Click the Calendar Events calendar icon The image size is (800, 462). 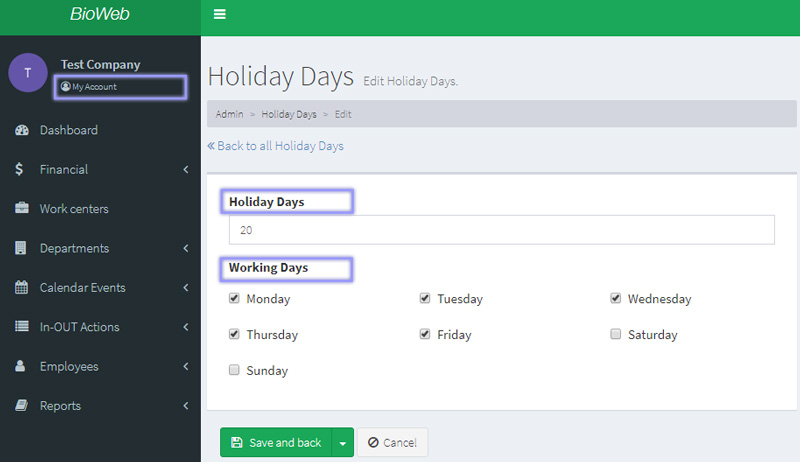(x=21, y=288)
